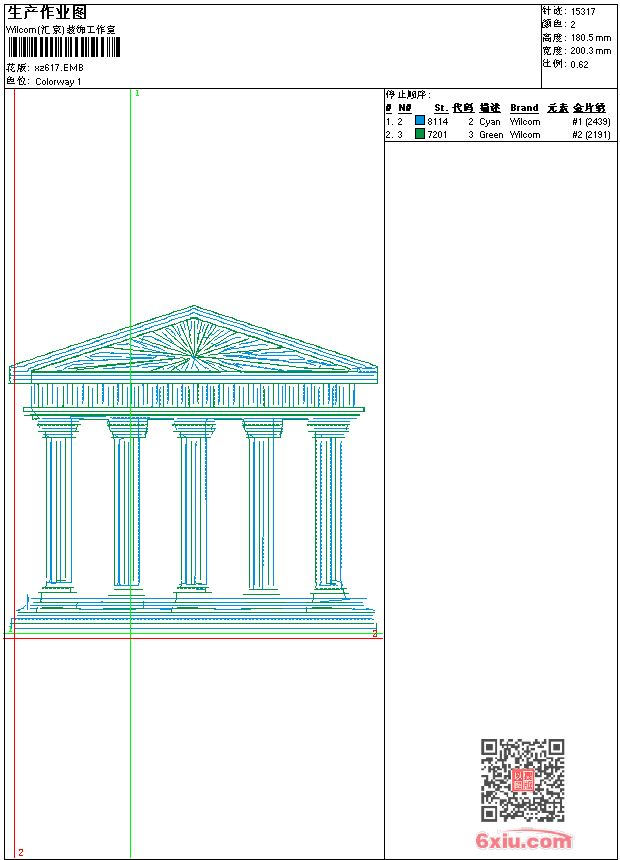Click the Colorway 1 label
Viewport: 620px width, 860px height.
click(x=59, y=82)
